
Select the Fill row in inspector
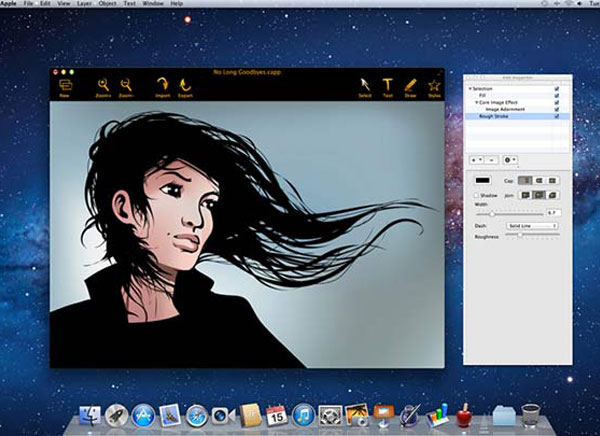pyautogui.click(x=517, y=96)
